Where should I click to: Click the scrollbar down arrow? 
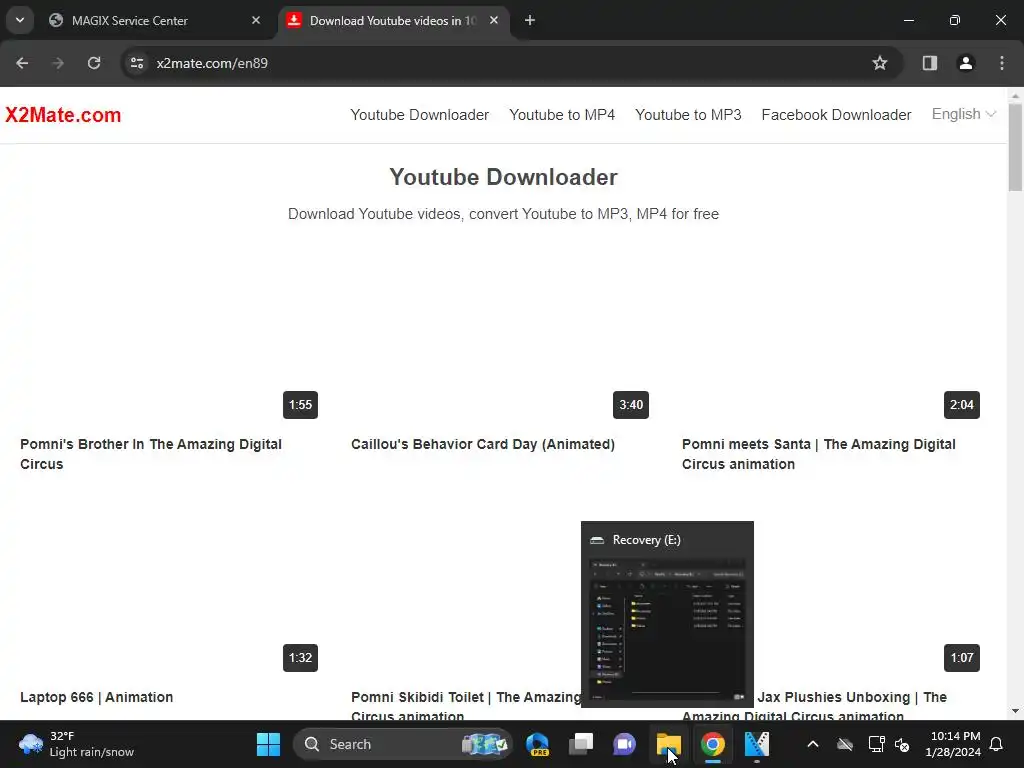click(1015, 711)
